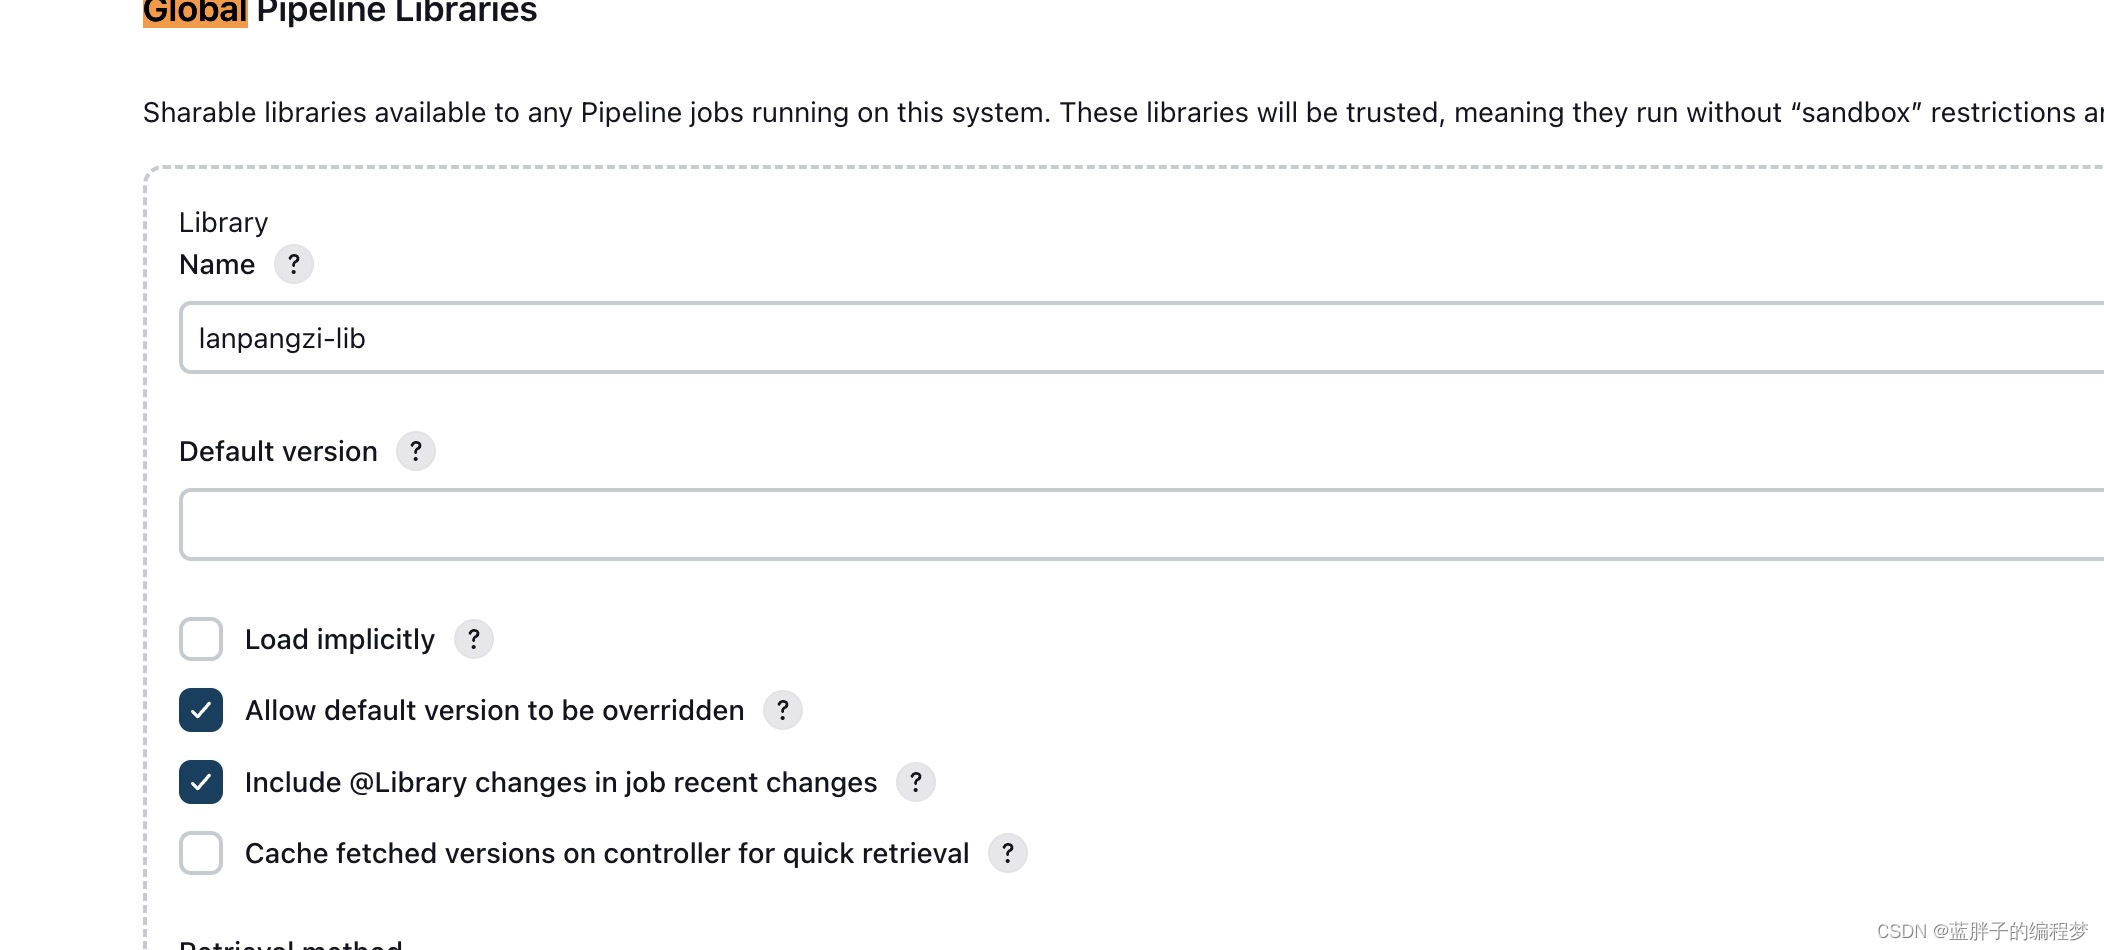Click "Cache fetched versions on controller" label text
The height and width of the screenshot is (950, 2104).
pyautogui.click(x=606, y=853)
